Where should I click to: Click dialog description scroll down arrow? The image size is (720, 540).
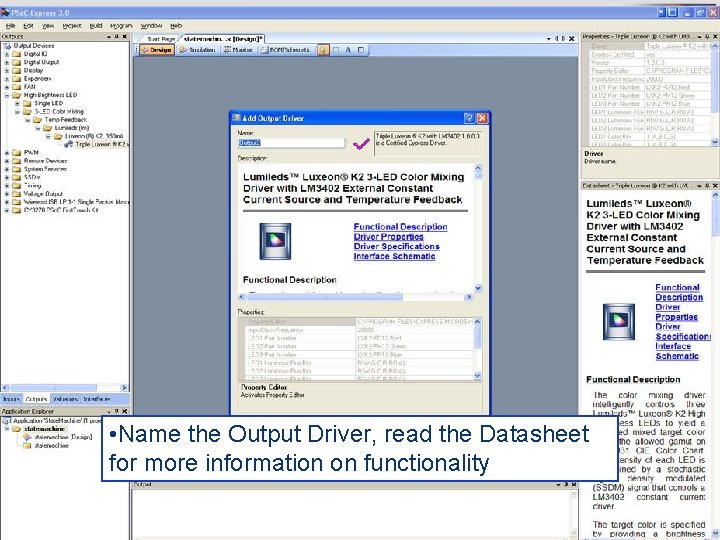(x=478, y=288)
